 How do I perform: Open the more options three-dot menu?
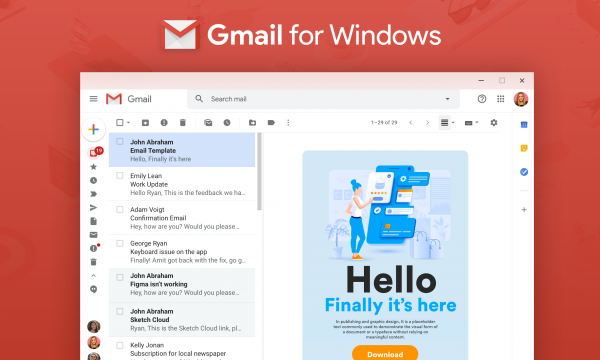tap(288, 122)
